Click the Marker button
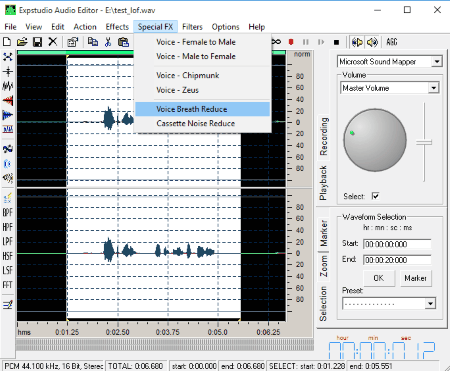 pos(415,278)
